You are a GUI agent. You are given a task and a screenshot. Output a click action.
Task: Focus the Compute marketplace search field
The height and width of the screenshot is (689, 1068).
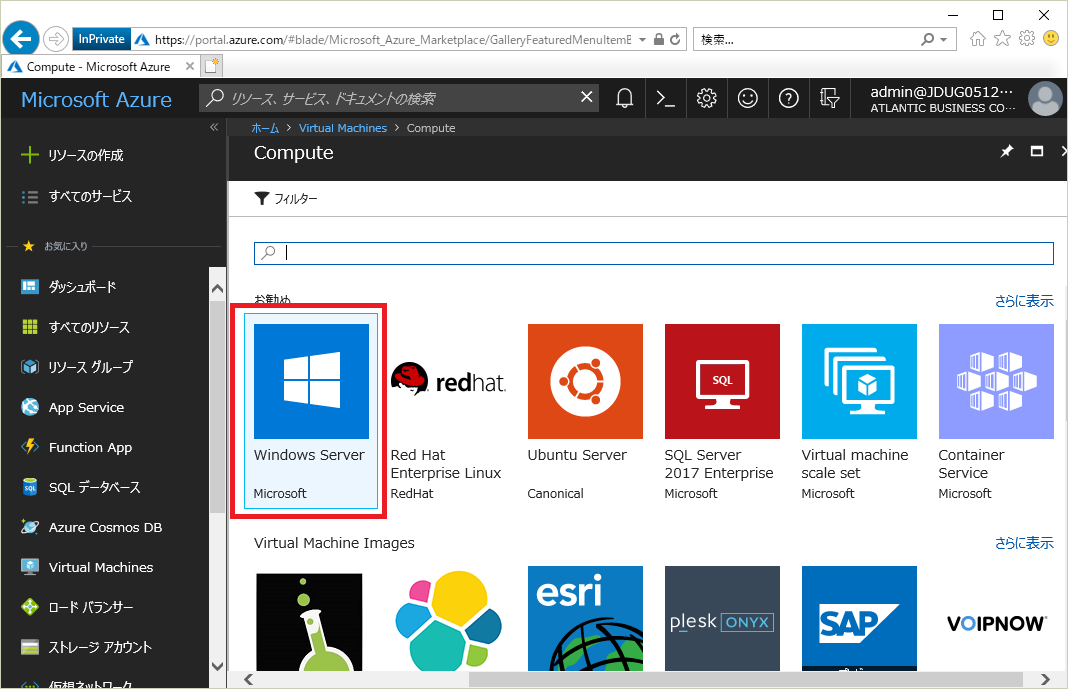pos(653,253)
